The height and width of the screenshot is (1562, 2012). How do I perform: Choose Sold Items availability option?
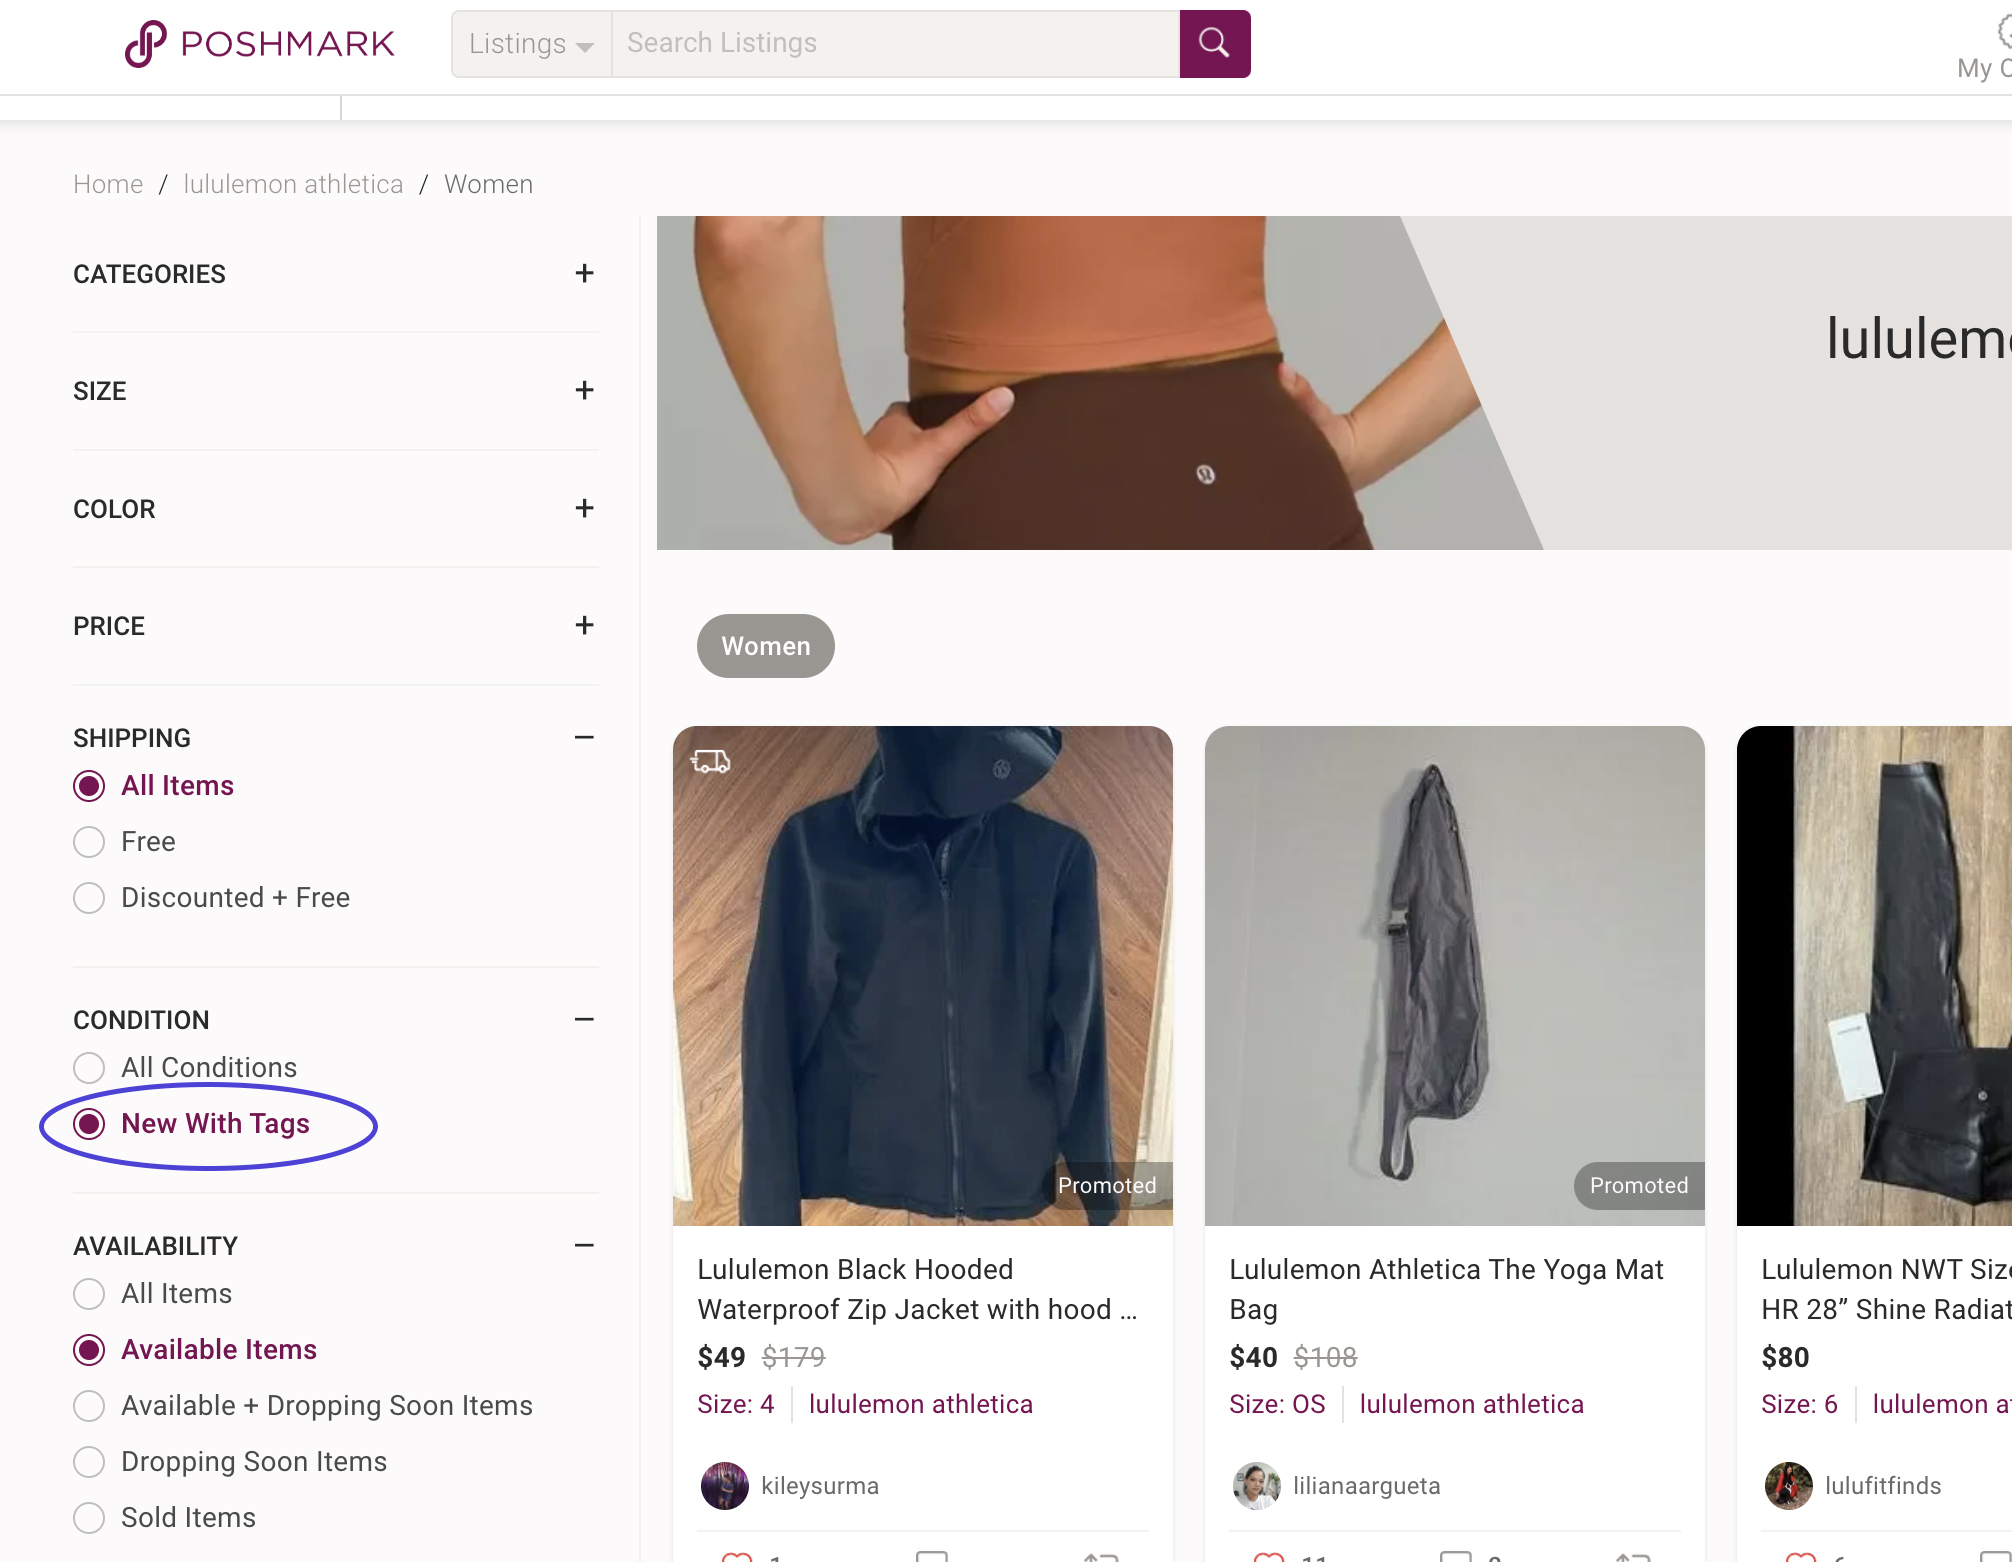pos(89,1518)
